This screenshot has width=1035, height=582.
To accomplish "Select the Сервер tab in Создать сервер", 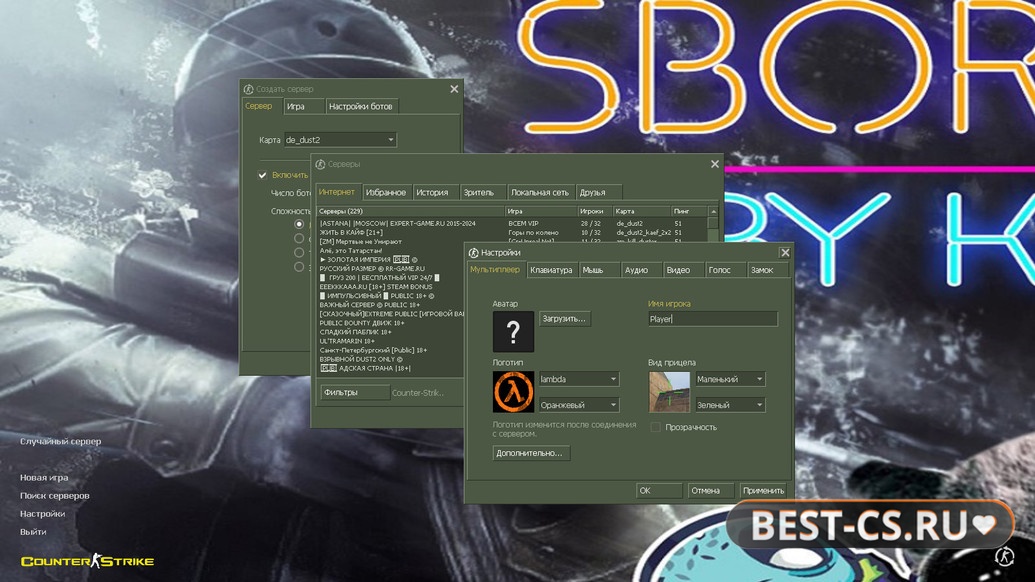I will coord(261,106).
